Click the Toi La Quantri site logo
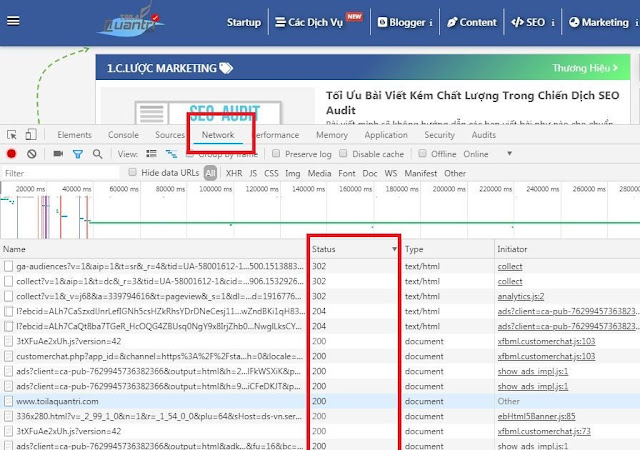The height and width of the screenshot is (450, 640). [131, 21]
